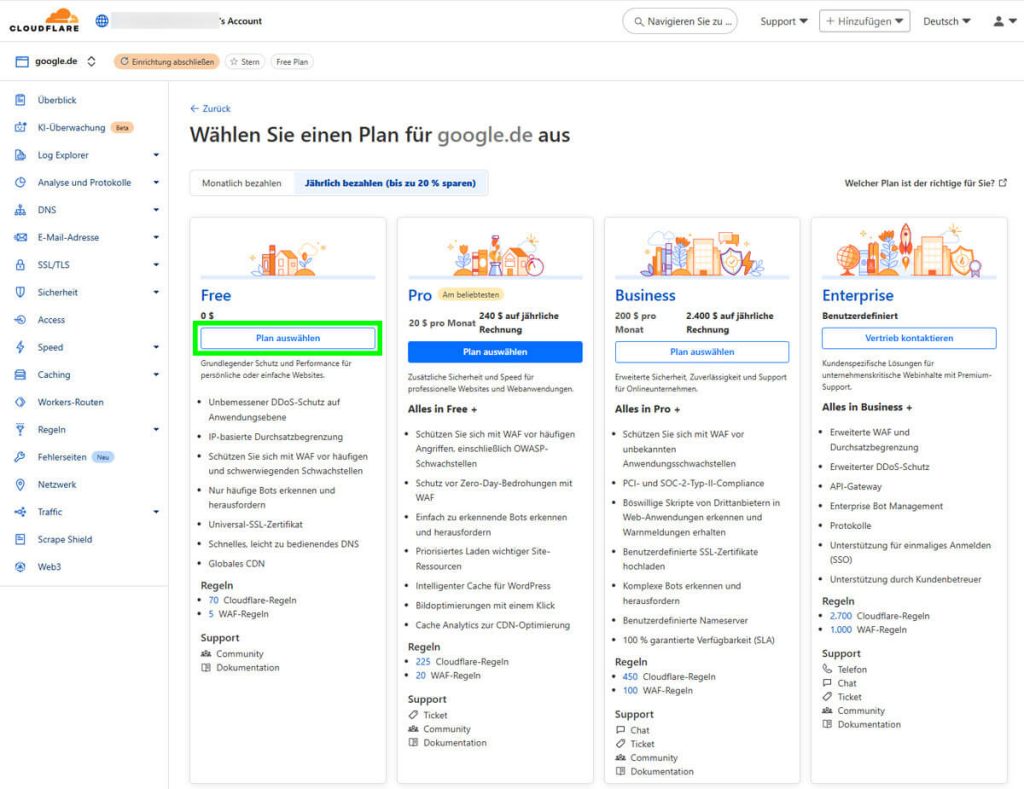The image size is (1024, 789).
Task: Click the SSL/TLS lock icon
Action: (x=20, y=265)
